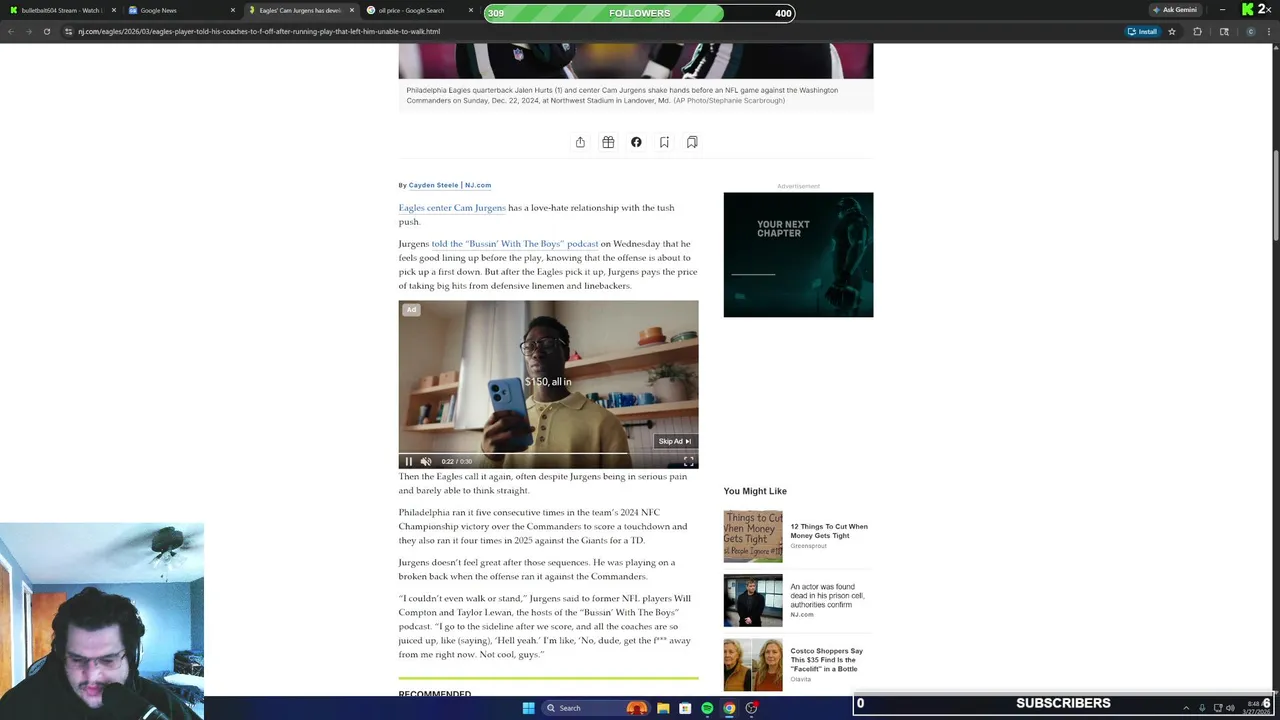This screenshot has width=1280, height=720.
Task: Click the volume icon in the system tray
Action: [x=1230, y=708]
